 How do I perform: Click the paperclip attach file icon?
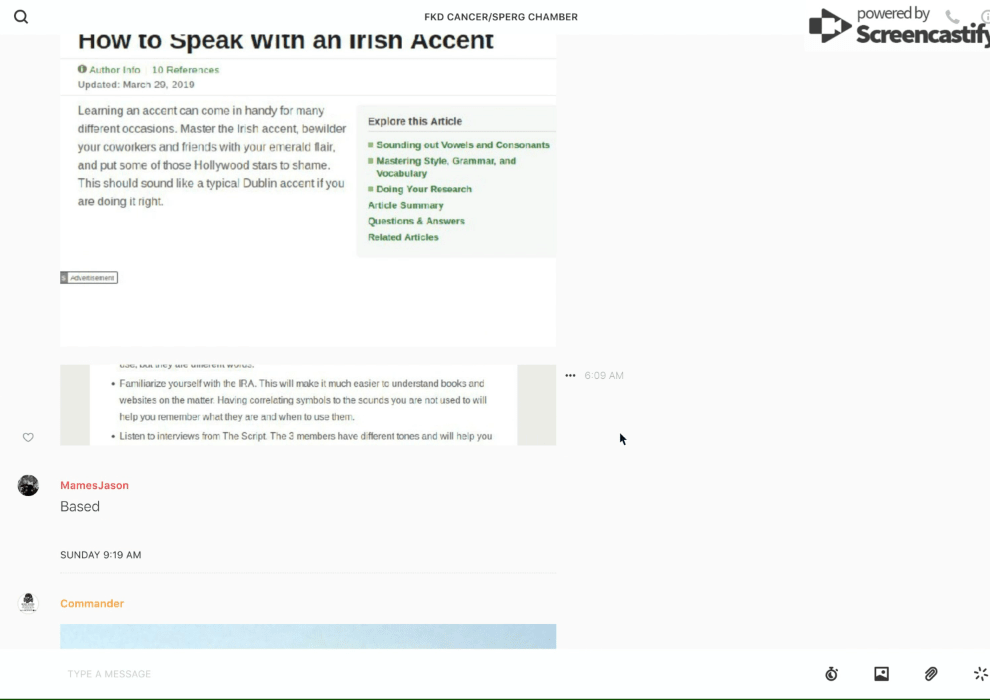click(931, 674)
